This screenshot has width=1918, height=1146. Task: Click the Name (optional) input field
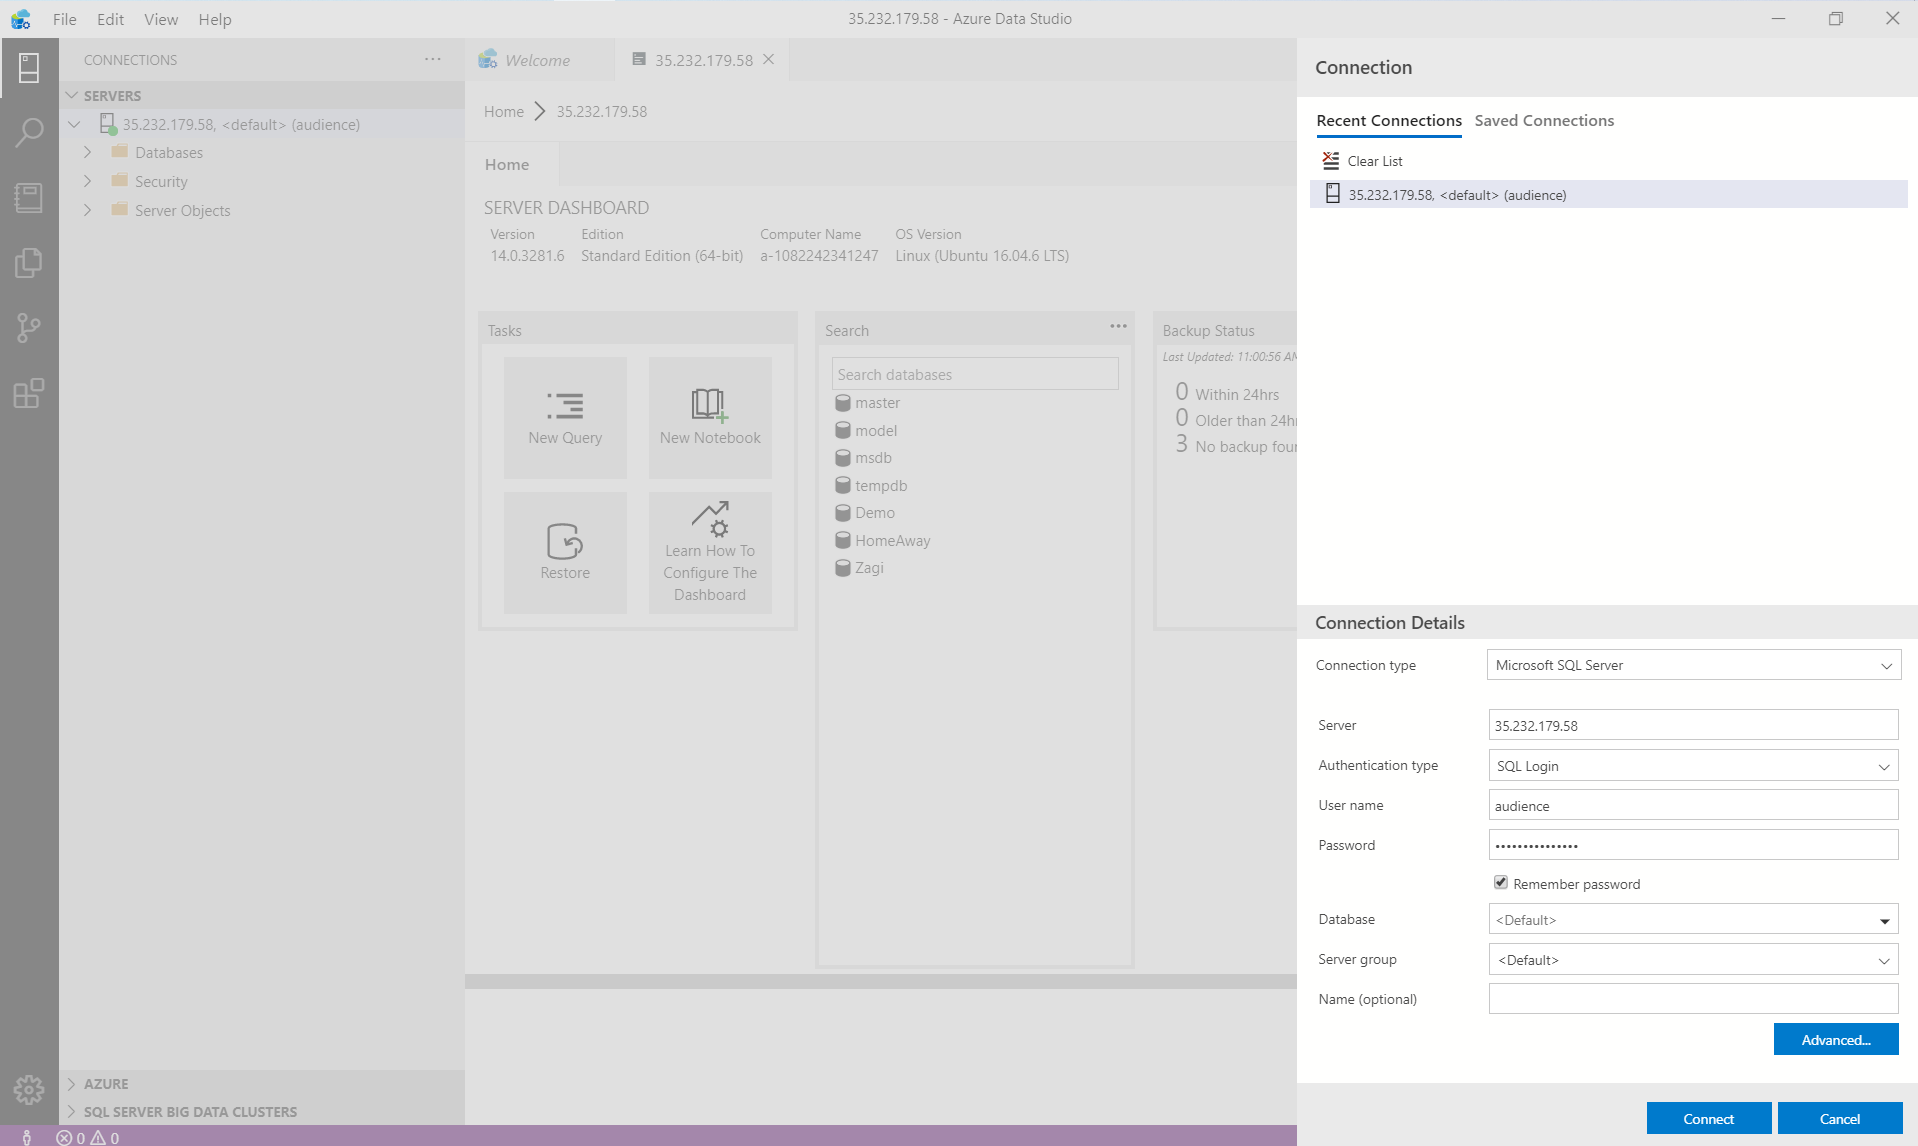tap(1694, 999)
